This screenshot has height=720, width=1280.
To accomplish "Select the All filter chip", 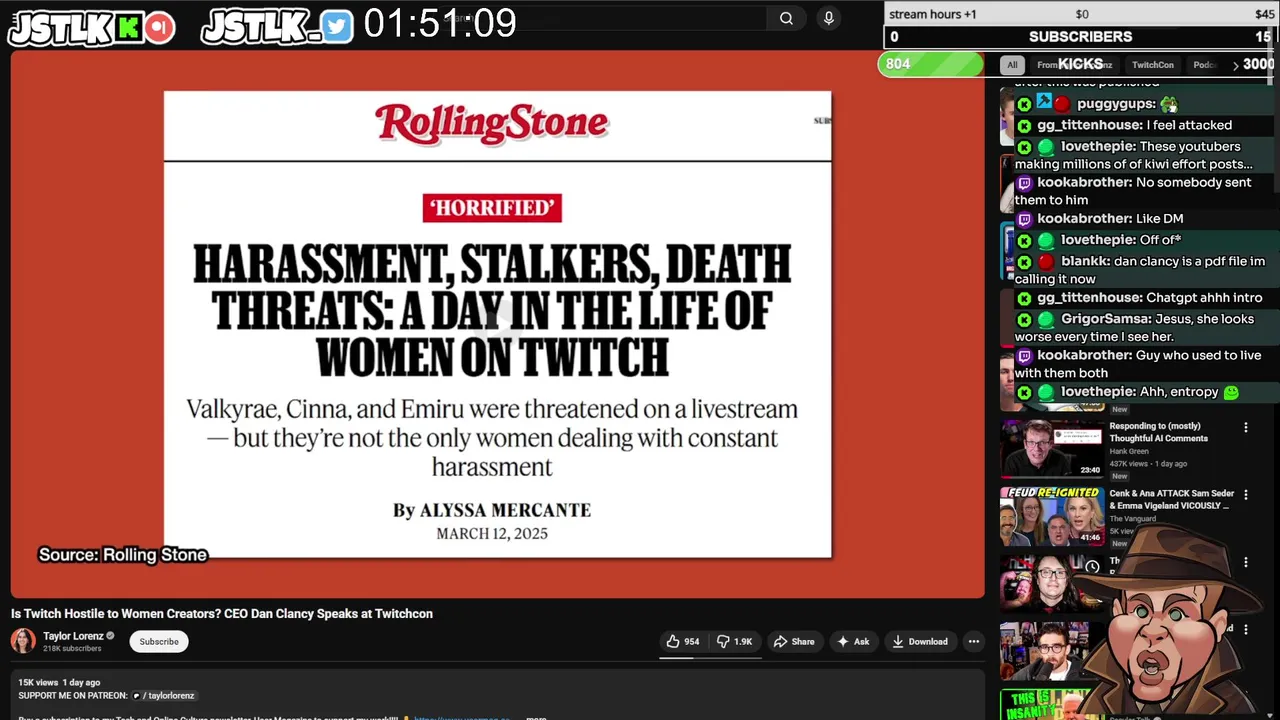I will [1012, 65].
